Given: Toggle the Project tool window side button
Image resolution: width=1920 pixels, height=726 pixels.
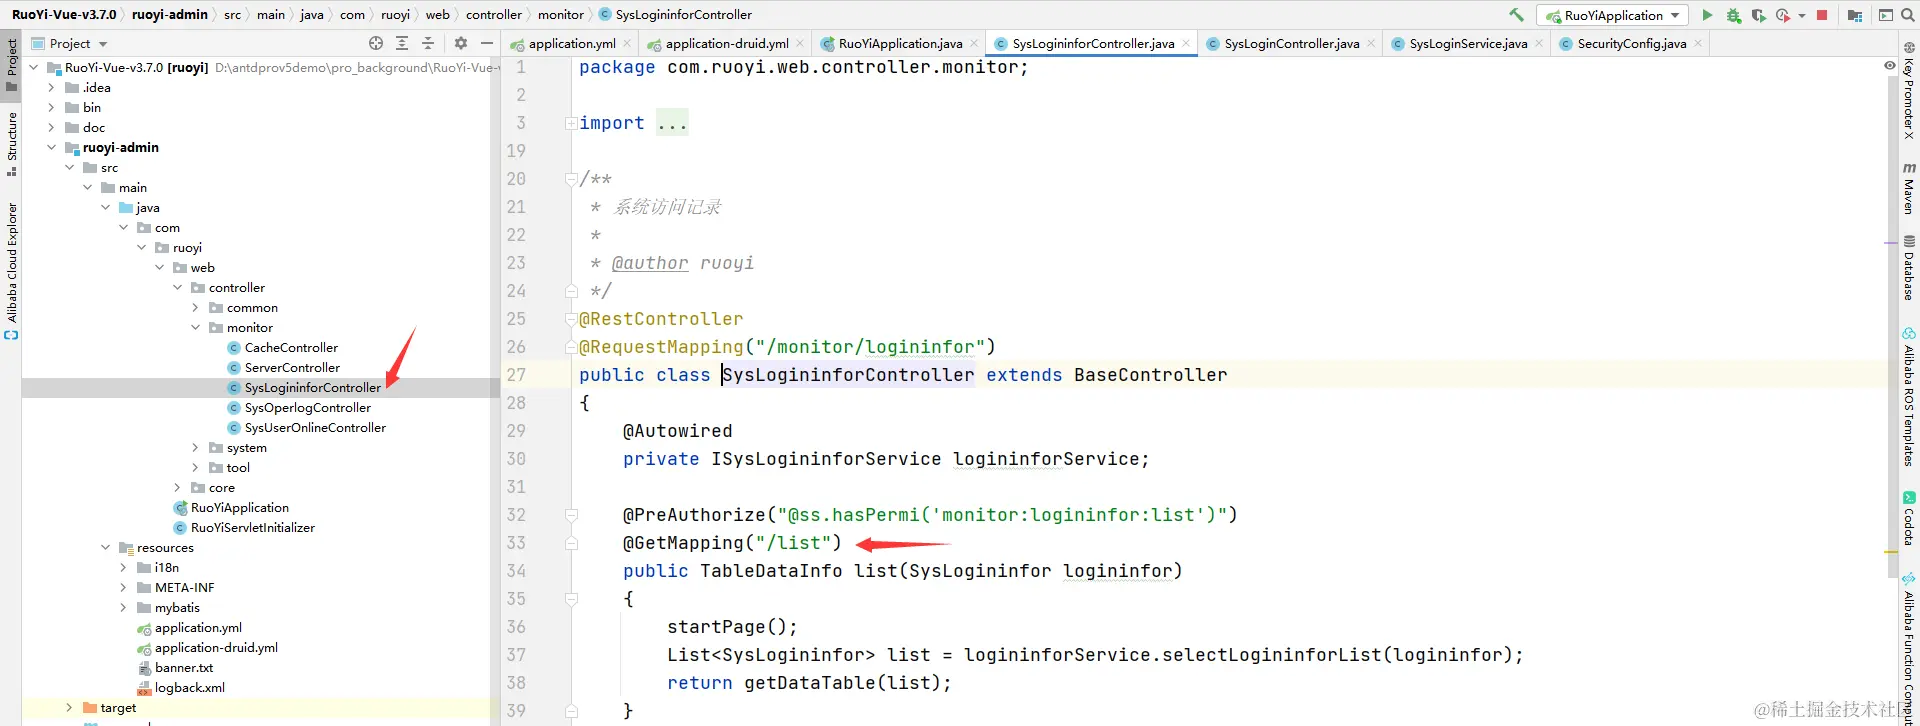Looking at the screenshot, I should pos(12,64).
